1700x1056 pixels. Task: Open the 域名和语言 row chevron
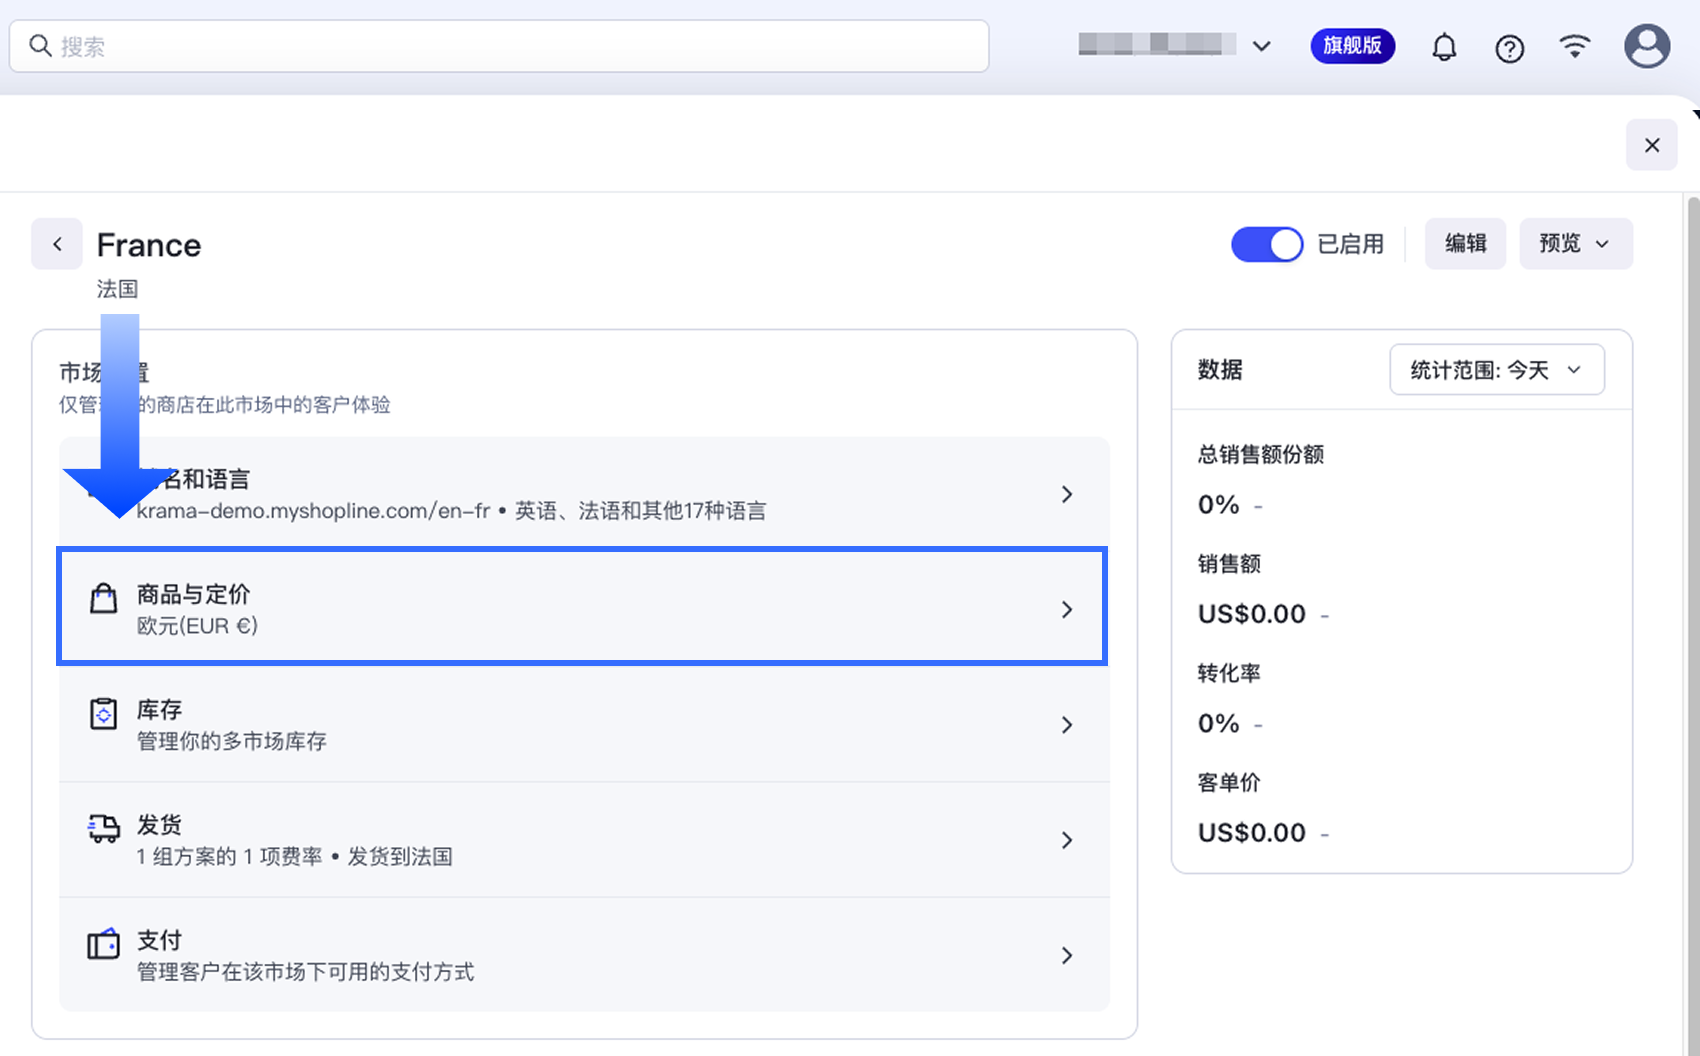(x=1067, y=494)
